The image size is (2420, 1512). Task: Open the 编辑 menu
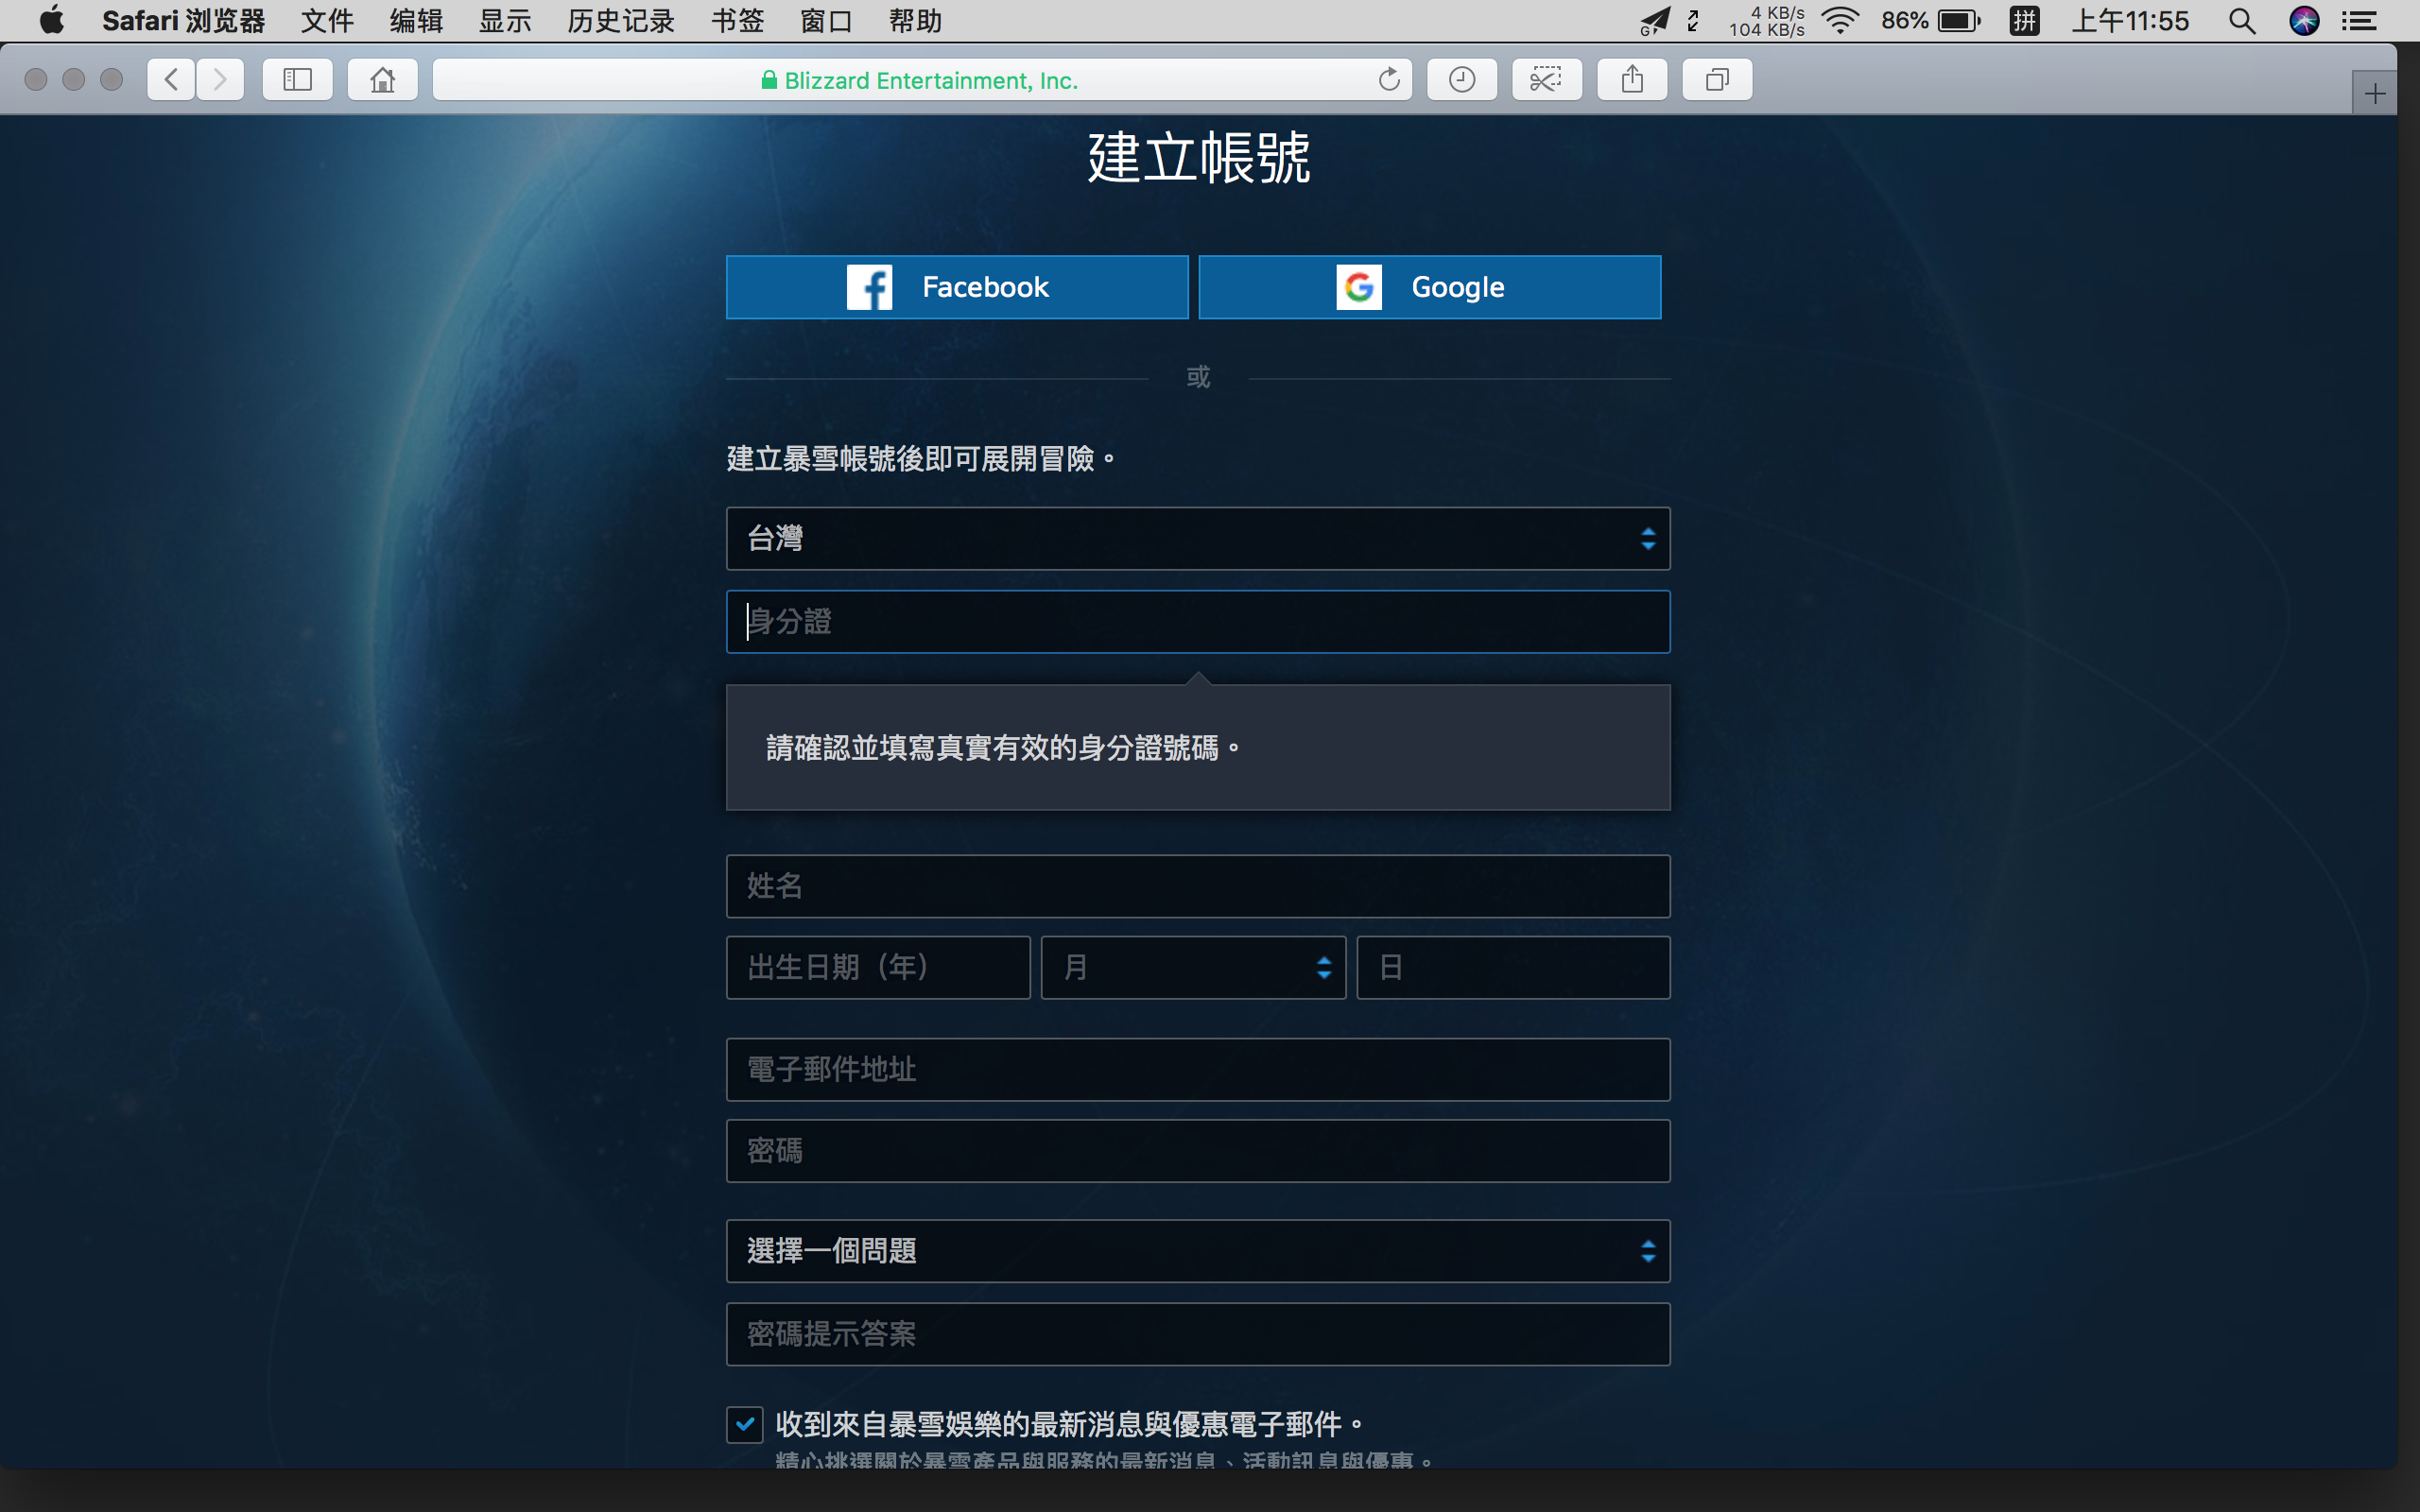pyautogui.click(x=416, y=21)
